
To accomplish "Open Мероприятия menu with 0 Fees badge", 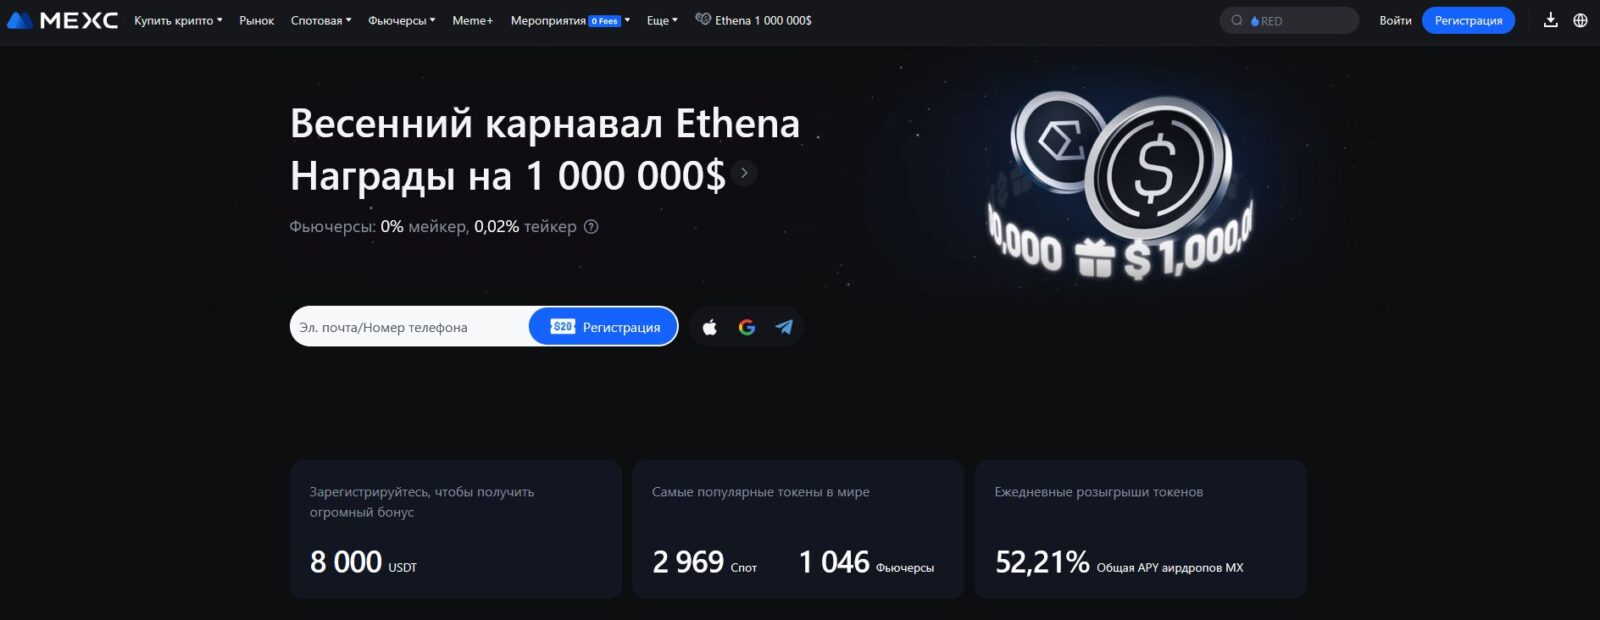I will tap(570, 20).
